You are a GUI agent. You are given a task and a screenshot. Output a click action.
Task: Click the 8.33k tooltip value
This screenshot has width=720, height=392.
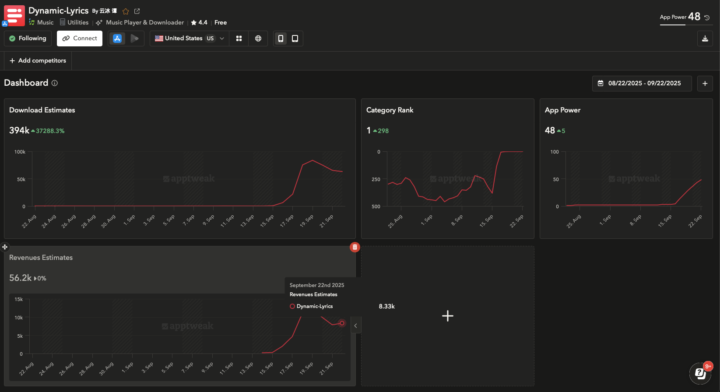coord(387,306)
